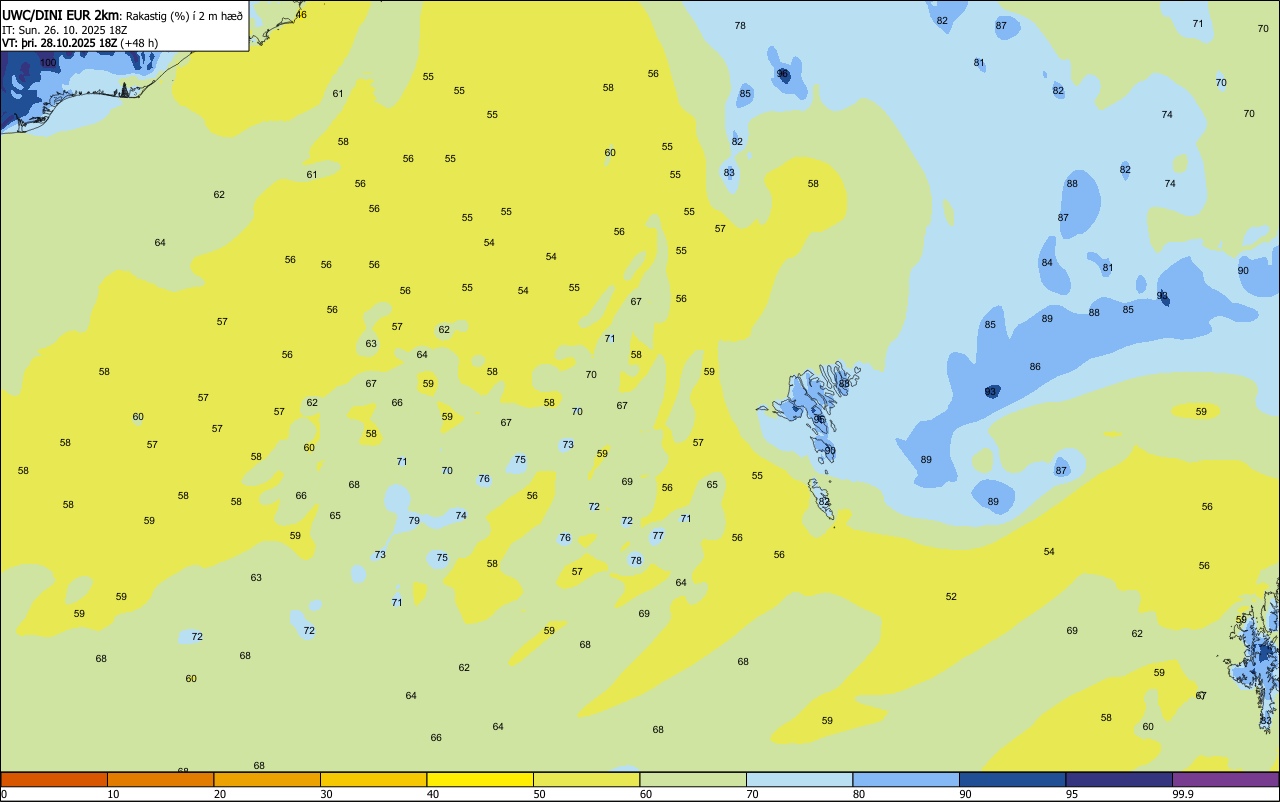Click the "100" humidity value over Iceland
Image resolution: width=1280 pixels, height=802 pixels.
coord(48,63)
